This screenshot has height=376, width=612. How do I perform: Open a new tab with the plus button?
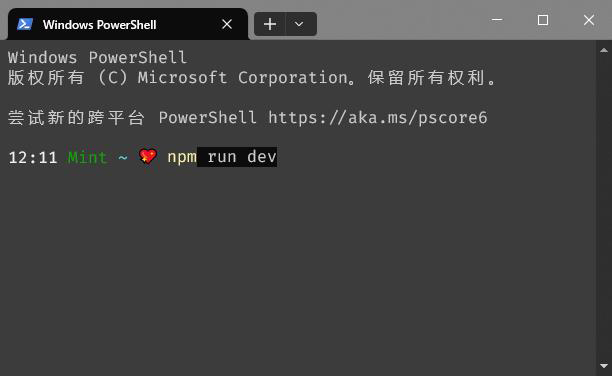tap(270, 24)
